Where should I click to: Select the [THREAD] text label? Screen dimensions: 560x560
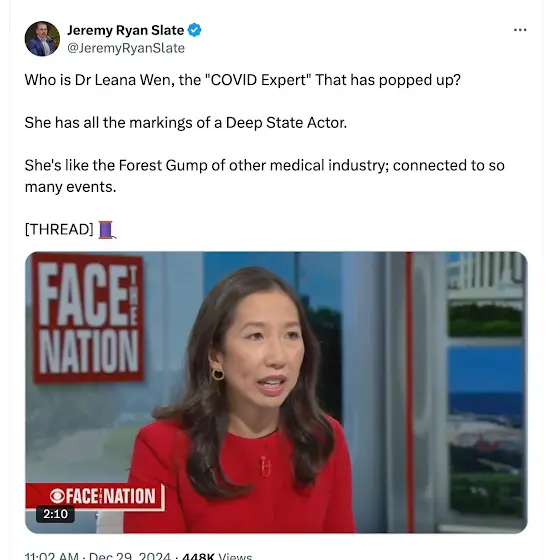[x=59, y=229]
